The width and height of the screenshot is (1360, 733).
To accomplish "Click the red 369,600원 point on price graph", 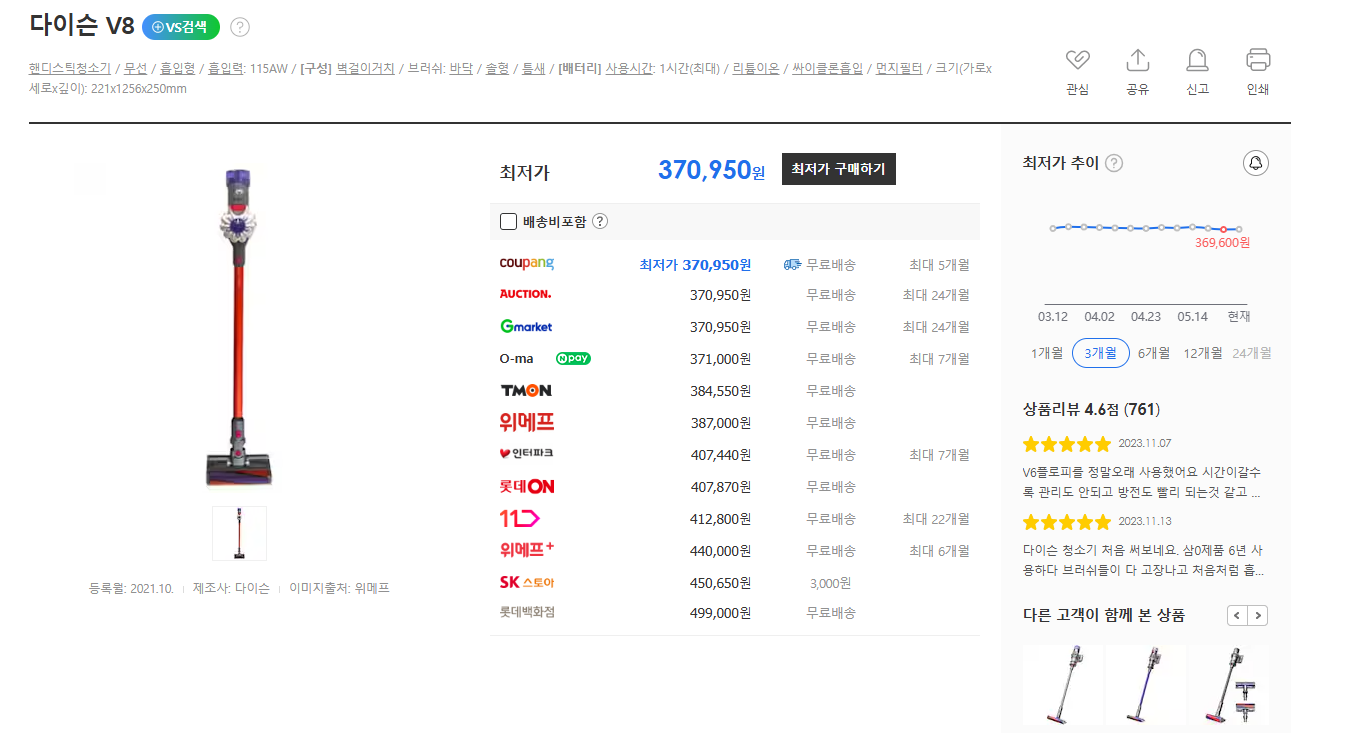I will 1223,229.
